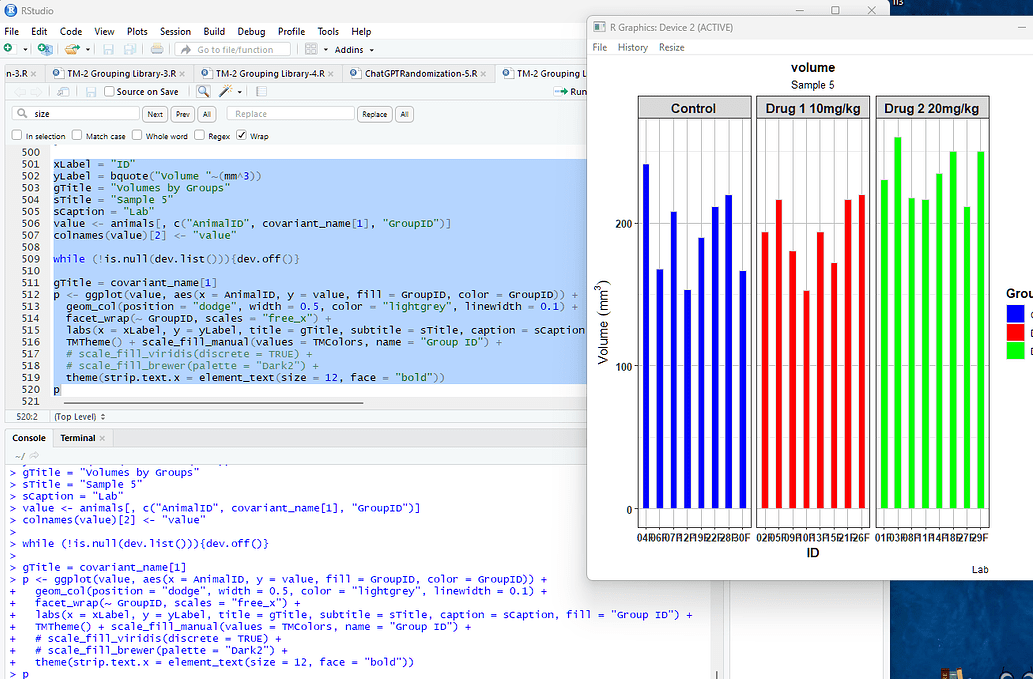Print the current source file
1033x679 pixels.
(155, 49)
